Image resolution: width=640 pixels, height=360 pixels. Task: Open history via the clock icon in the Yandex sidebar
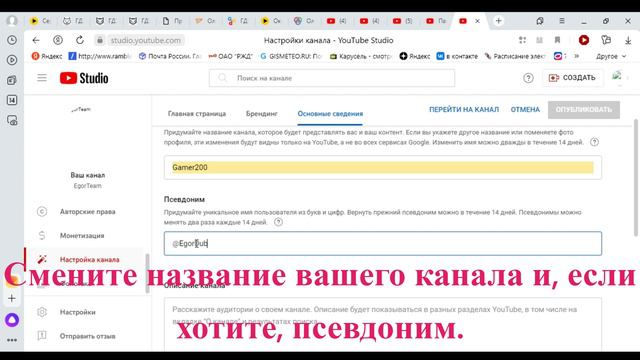[12, 40]
